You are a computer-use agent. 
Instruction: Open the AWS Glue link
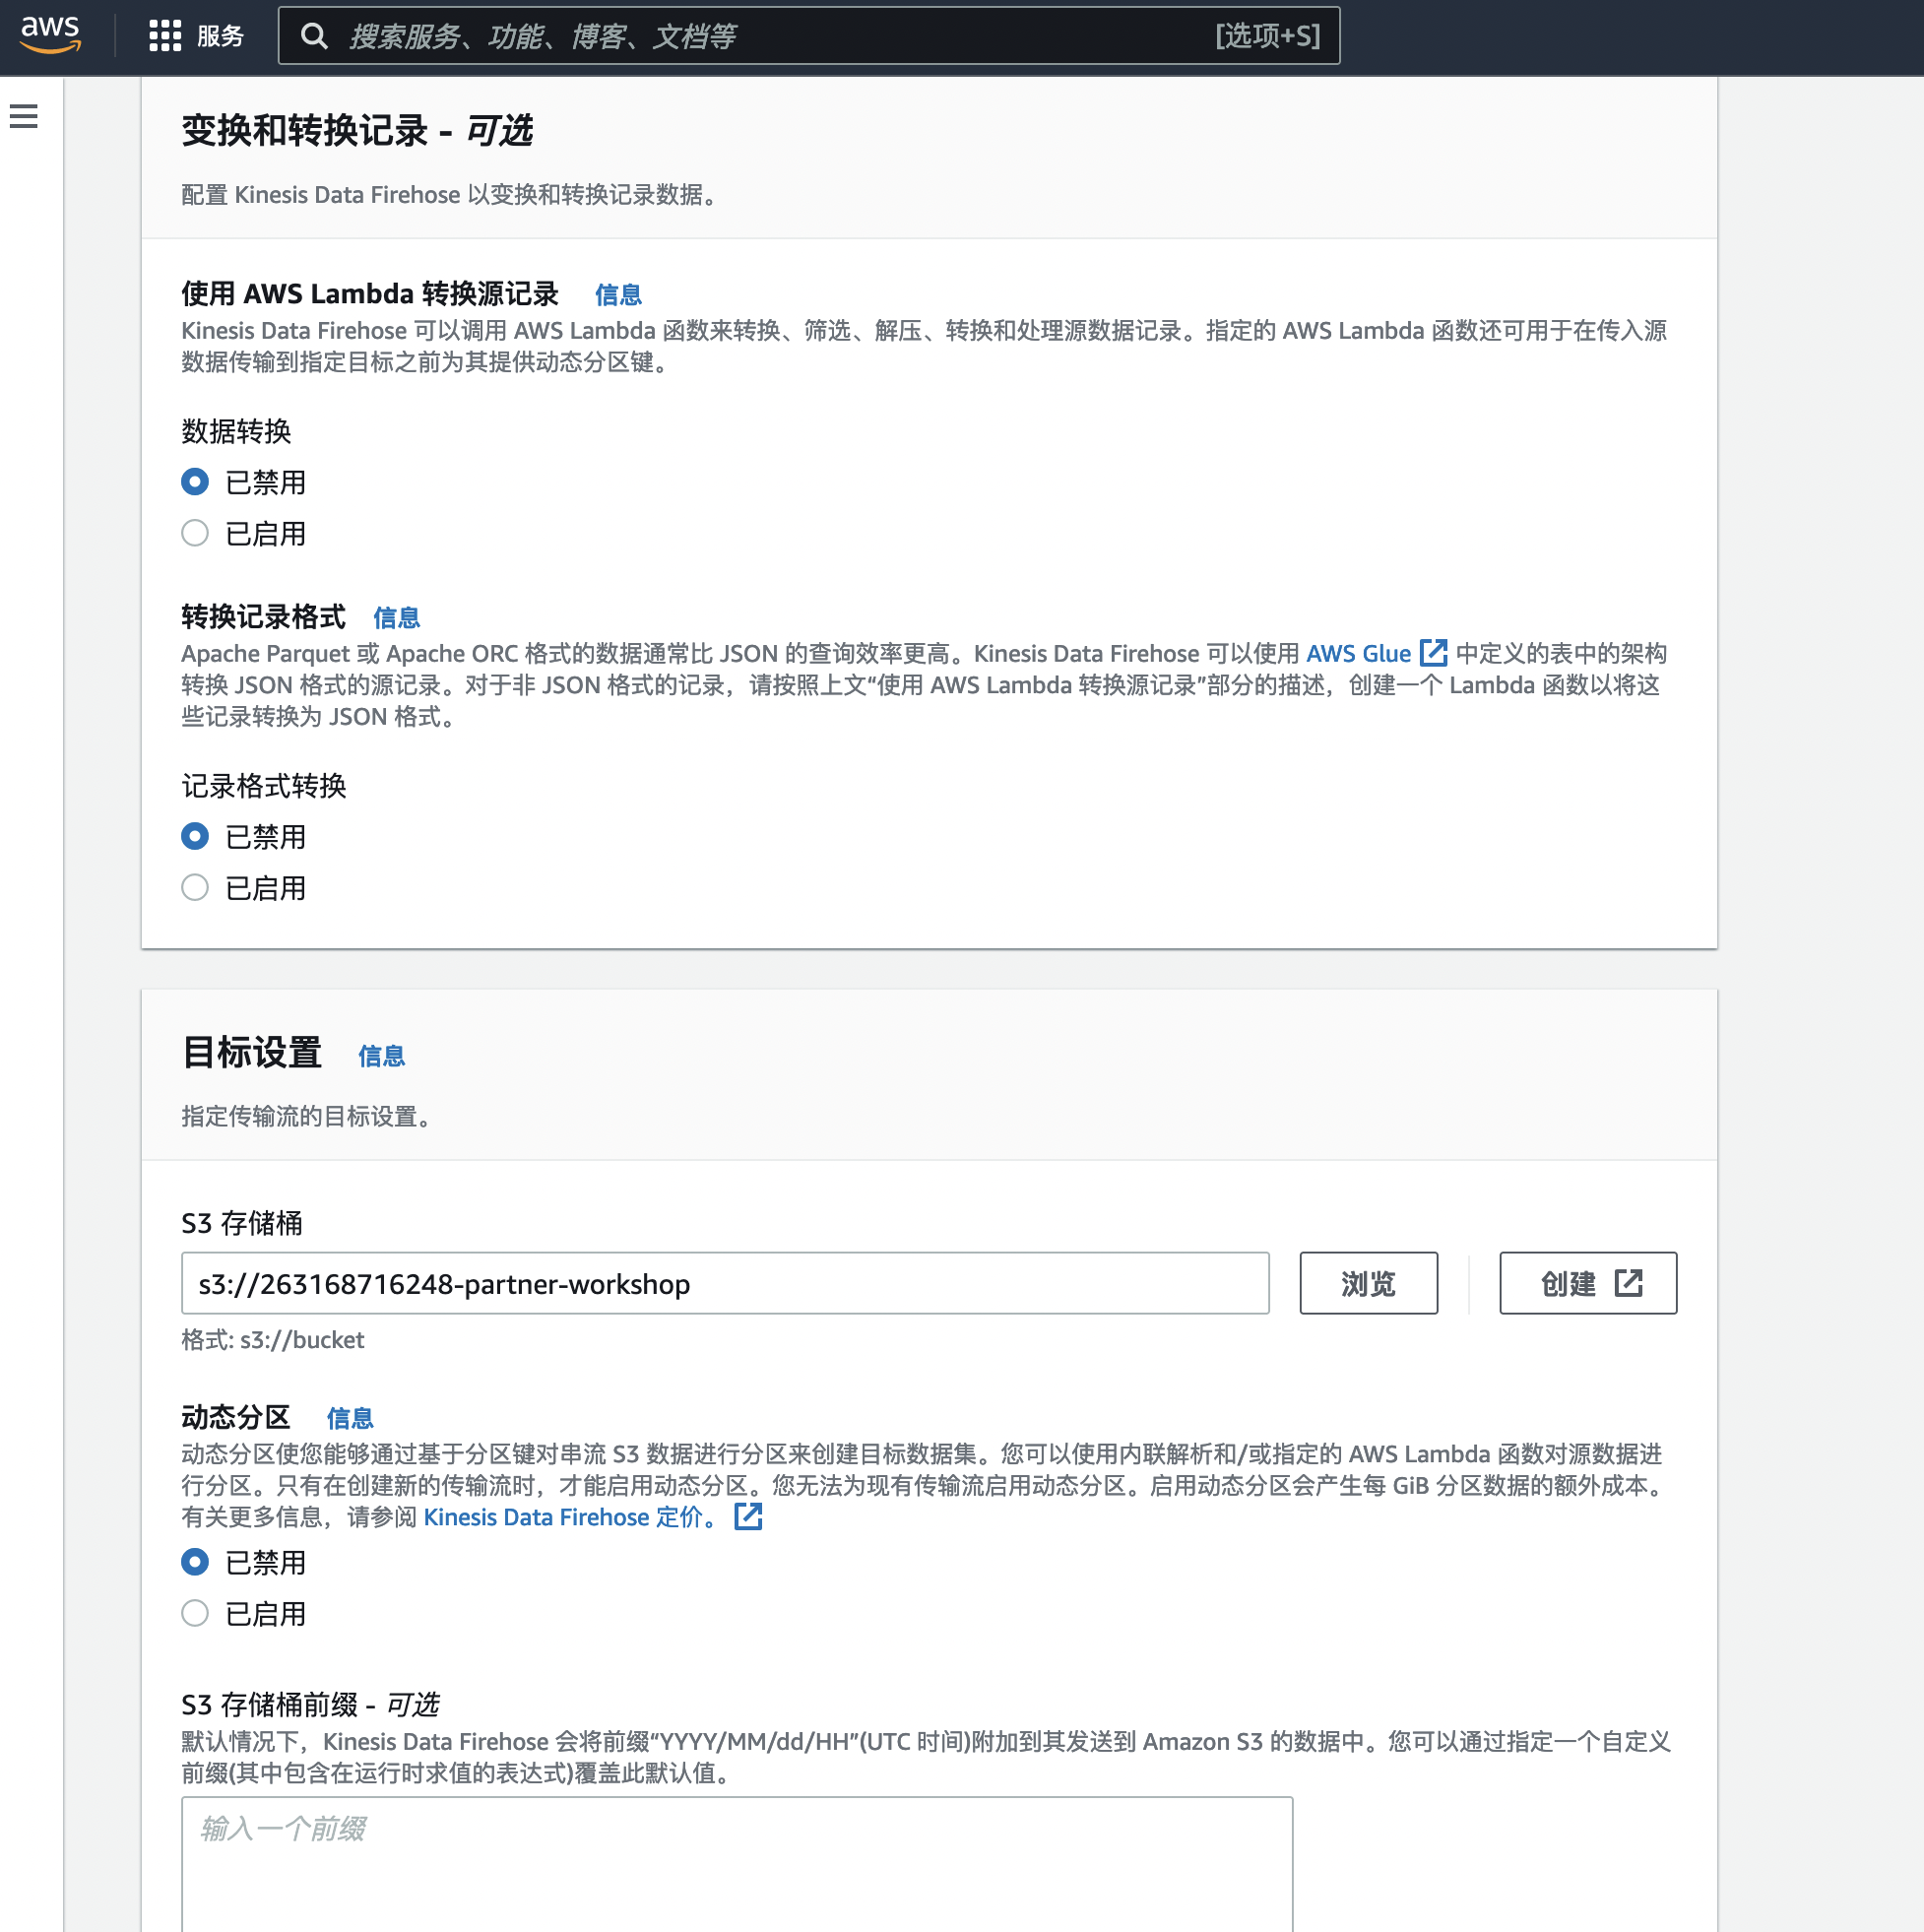click(x=1357, y=653)
